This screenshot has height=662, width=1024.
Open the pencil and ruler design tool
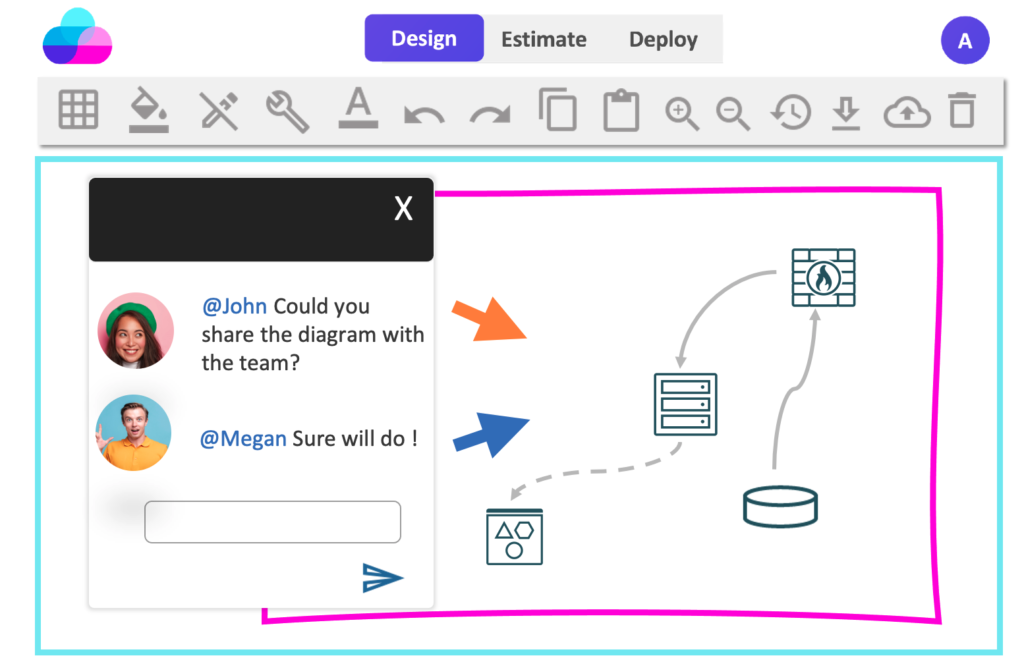[219, 110]
